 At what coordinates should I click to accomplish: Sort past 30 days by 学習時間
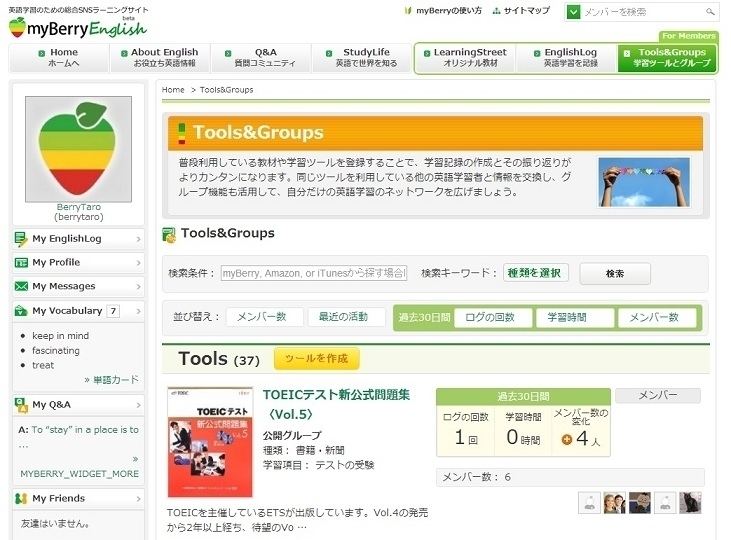[x=575, y=318]
